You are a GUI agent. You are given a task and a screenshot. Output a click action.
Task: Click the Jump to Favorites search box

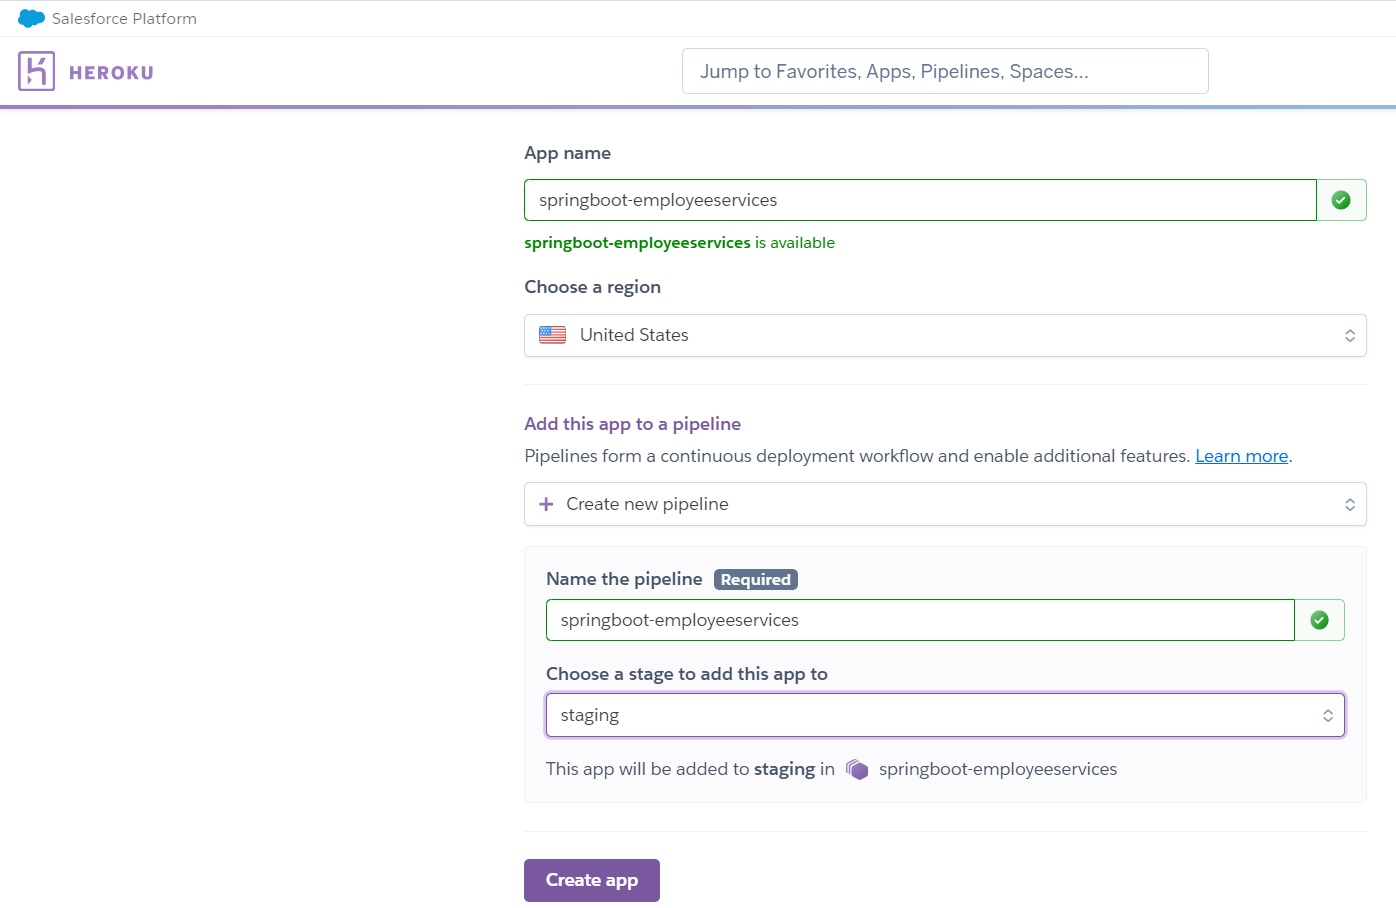(x=944, y=71)
